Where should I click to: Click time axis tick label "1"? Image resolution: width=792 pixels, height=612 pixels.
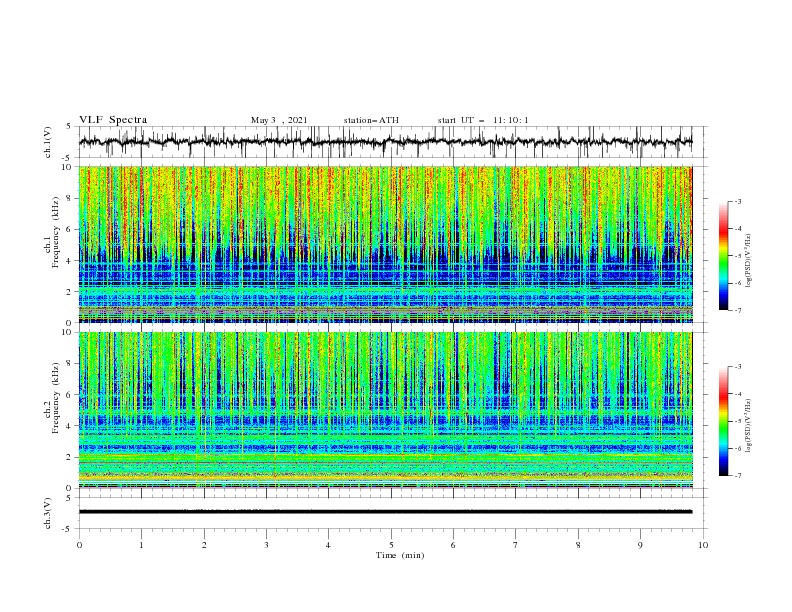141,545
